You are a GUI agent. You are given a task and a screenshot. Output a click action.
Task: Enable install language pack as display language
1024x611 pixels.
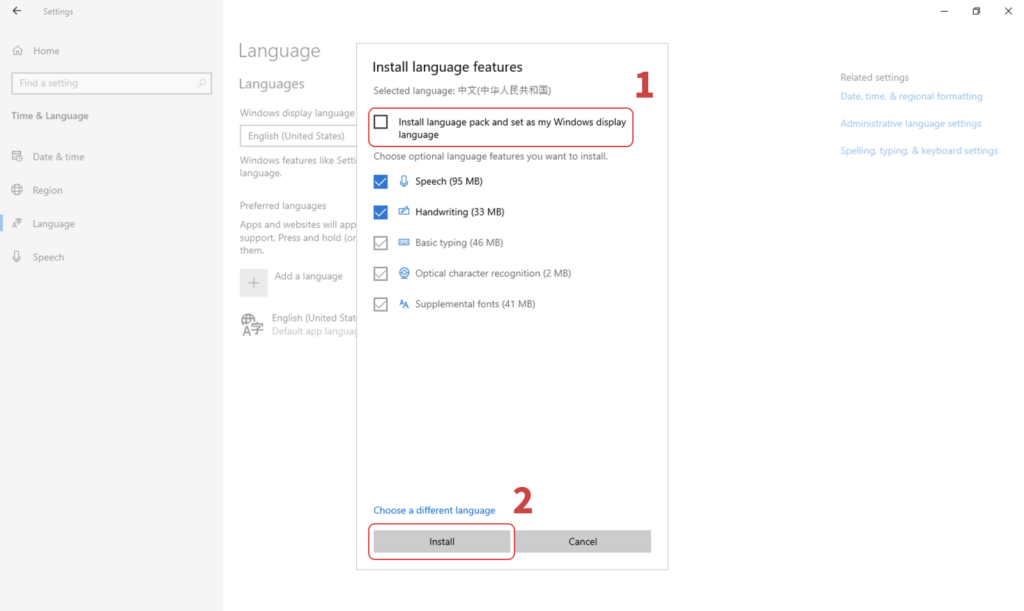[381, 122]
